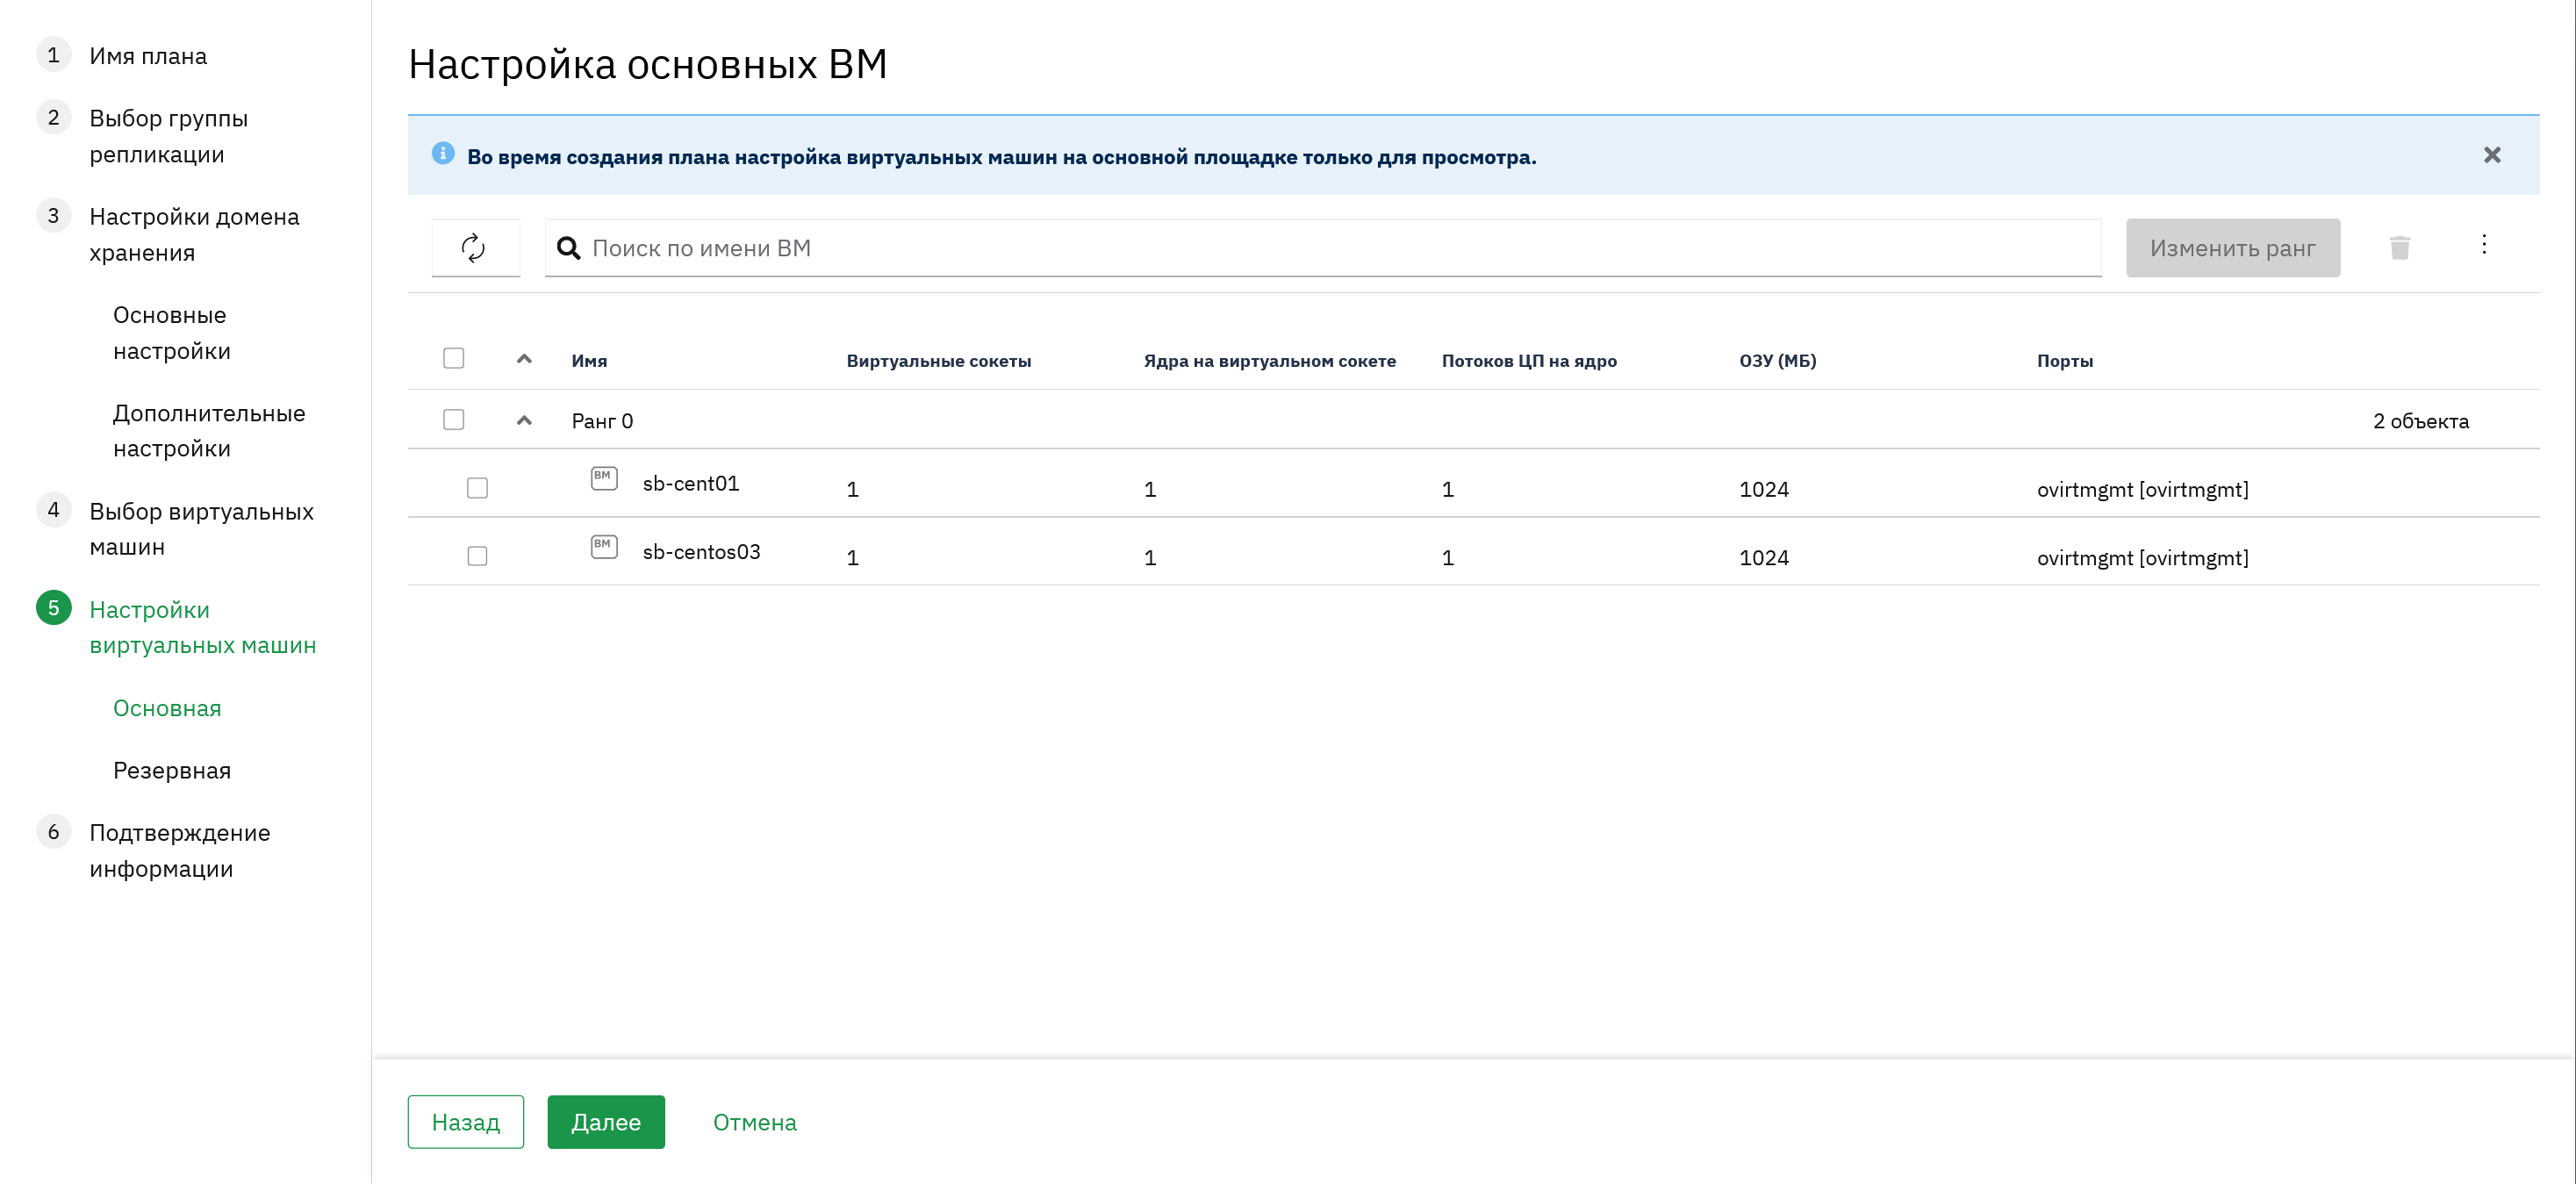Go to step 1 Имя плана
The image size is (2576, 1184).
(x=148, y=56)
